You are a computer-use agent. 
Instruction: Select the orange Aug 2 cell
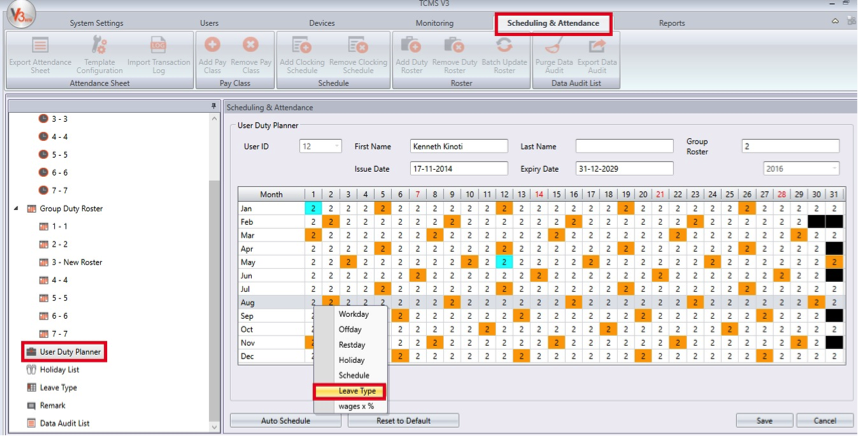tap(331, 303)
